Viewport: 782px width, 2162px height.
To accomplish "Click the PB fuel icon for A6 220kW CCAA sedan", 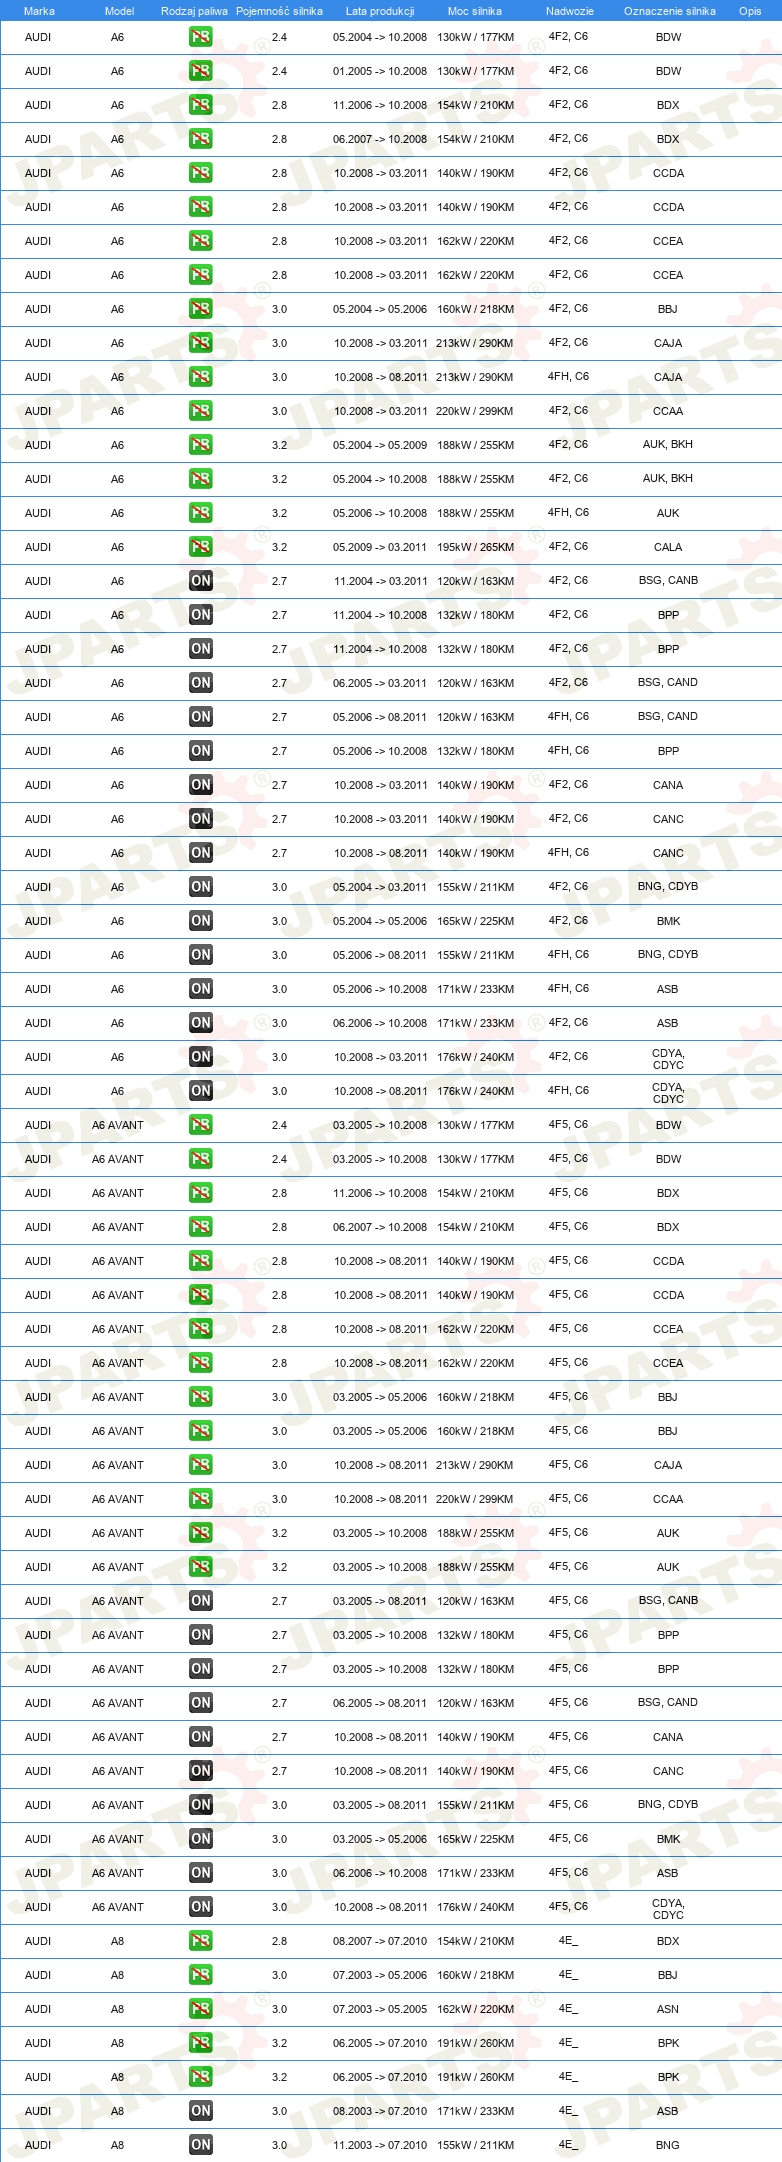I will (200, 411).
